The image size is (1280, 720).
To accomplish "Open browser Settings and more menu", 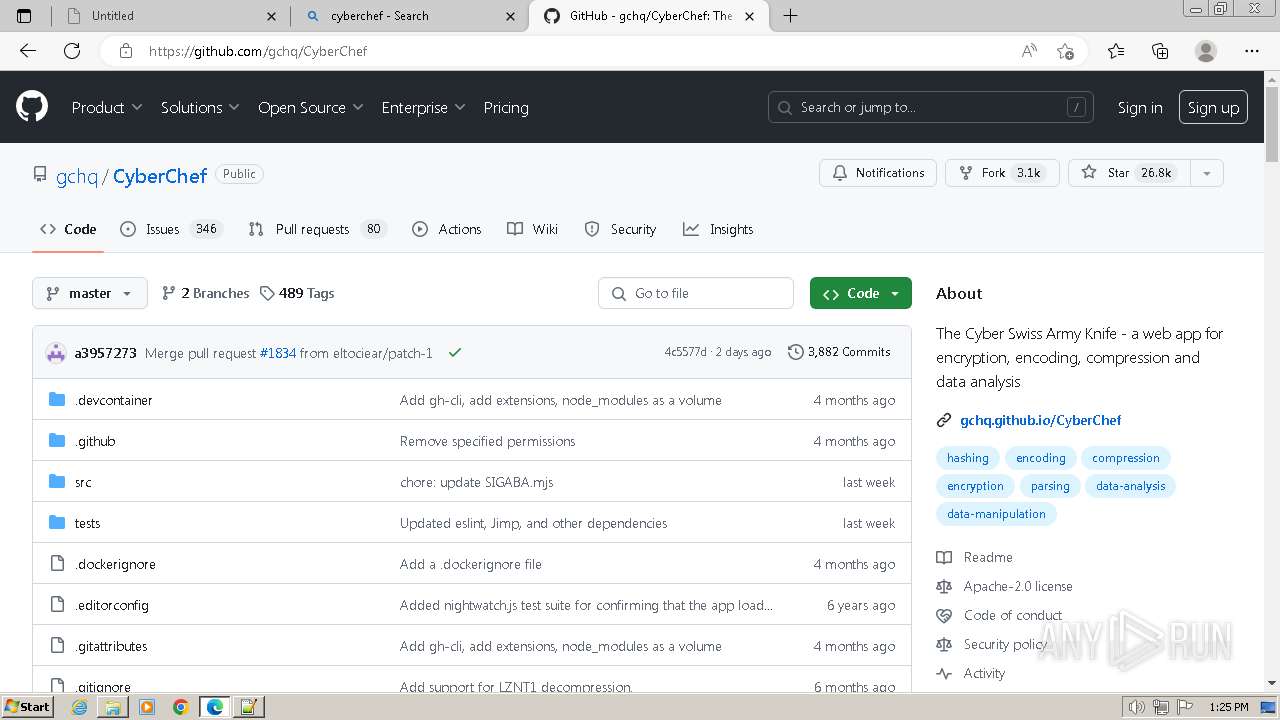I will pos(1252,51).
